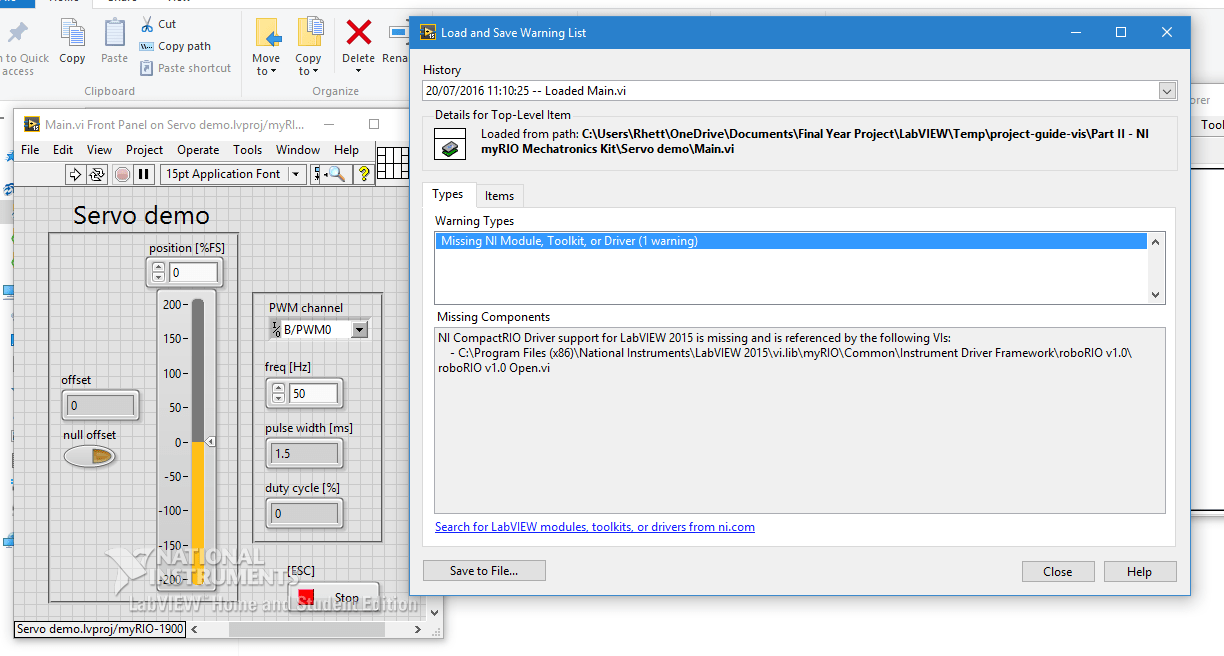Click the Pause button in LabVIEW toolbar

point(144,174)
